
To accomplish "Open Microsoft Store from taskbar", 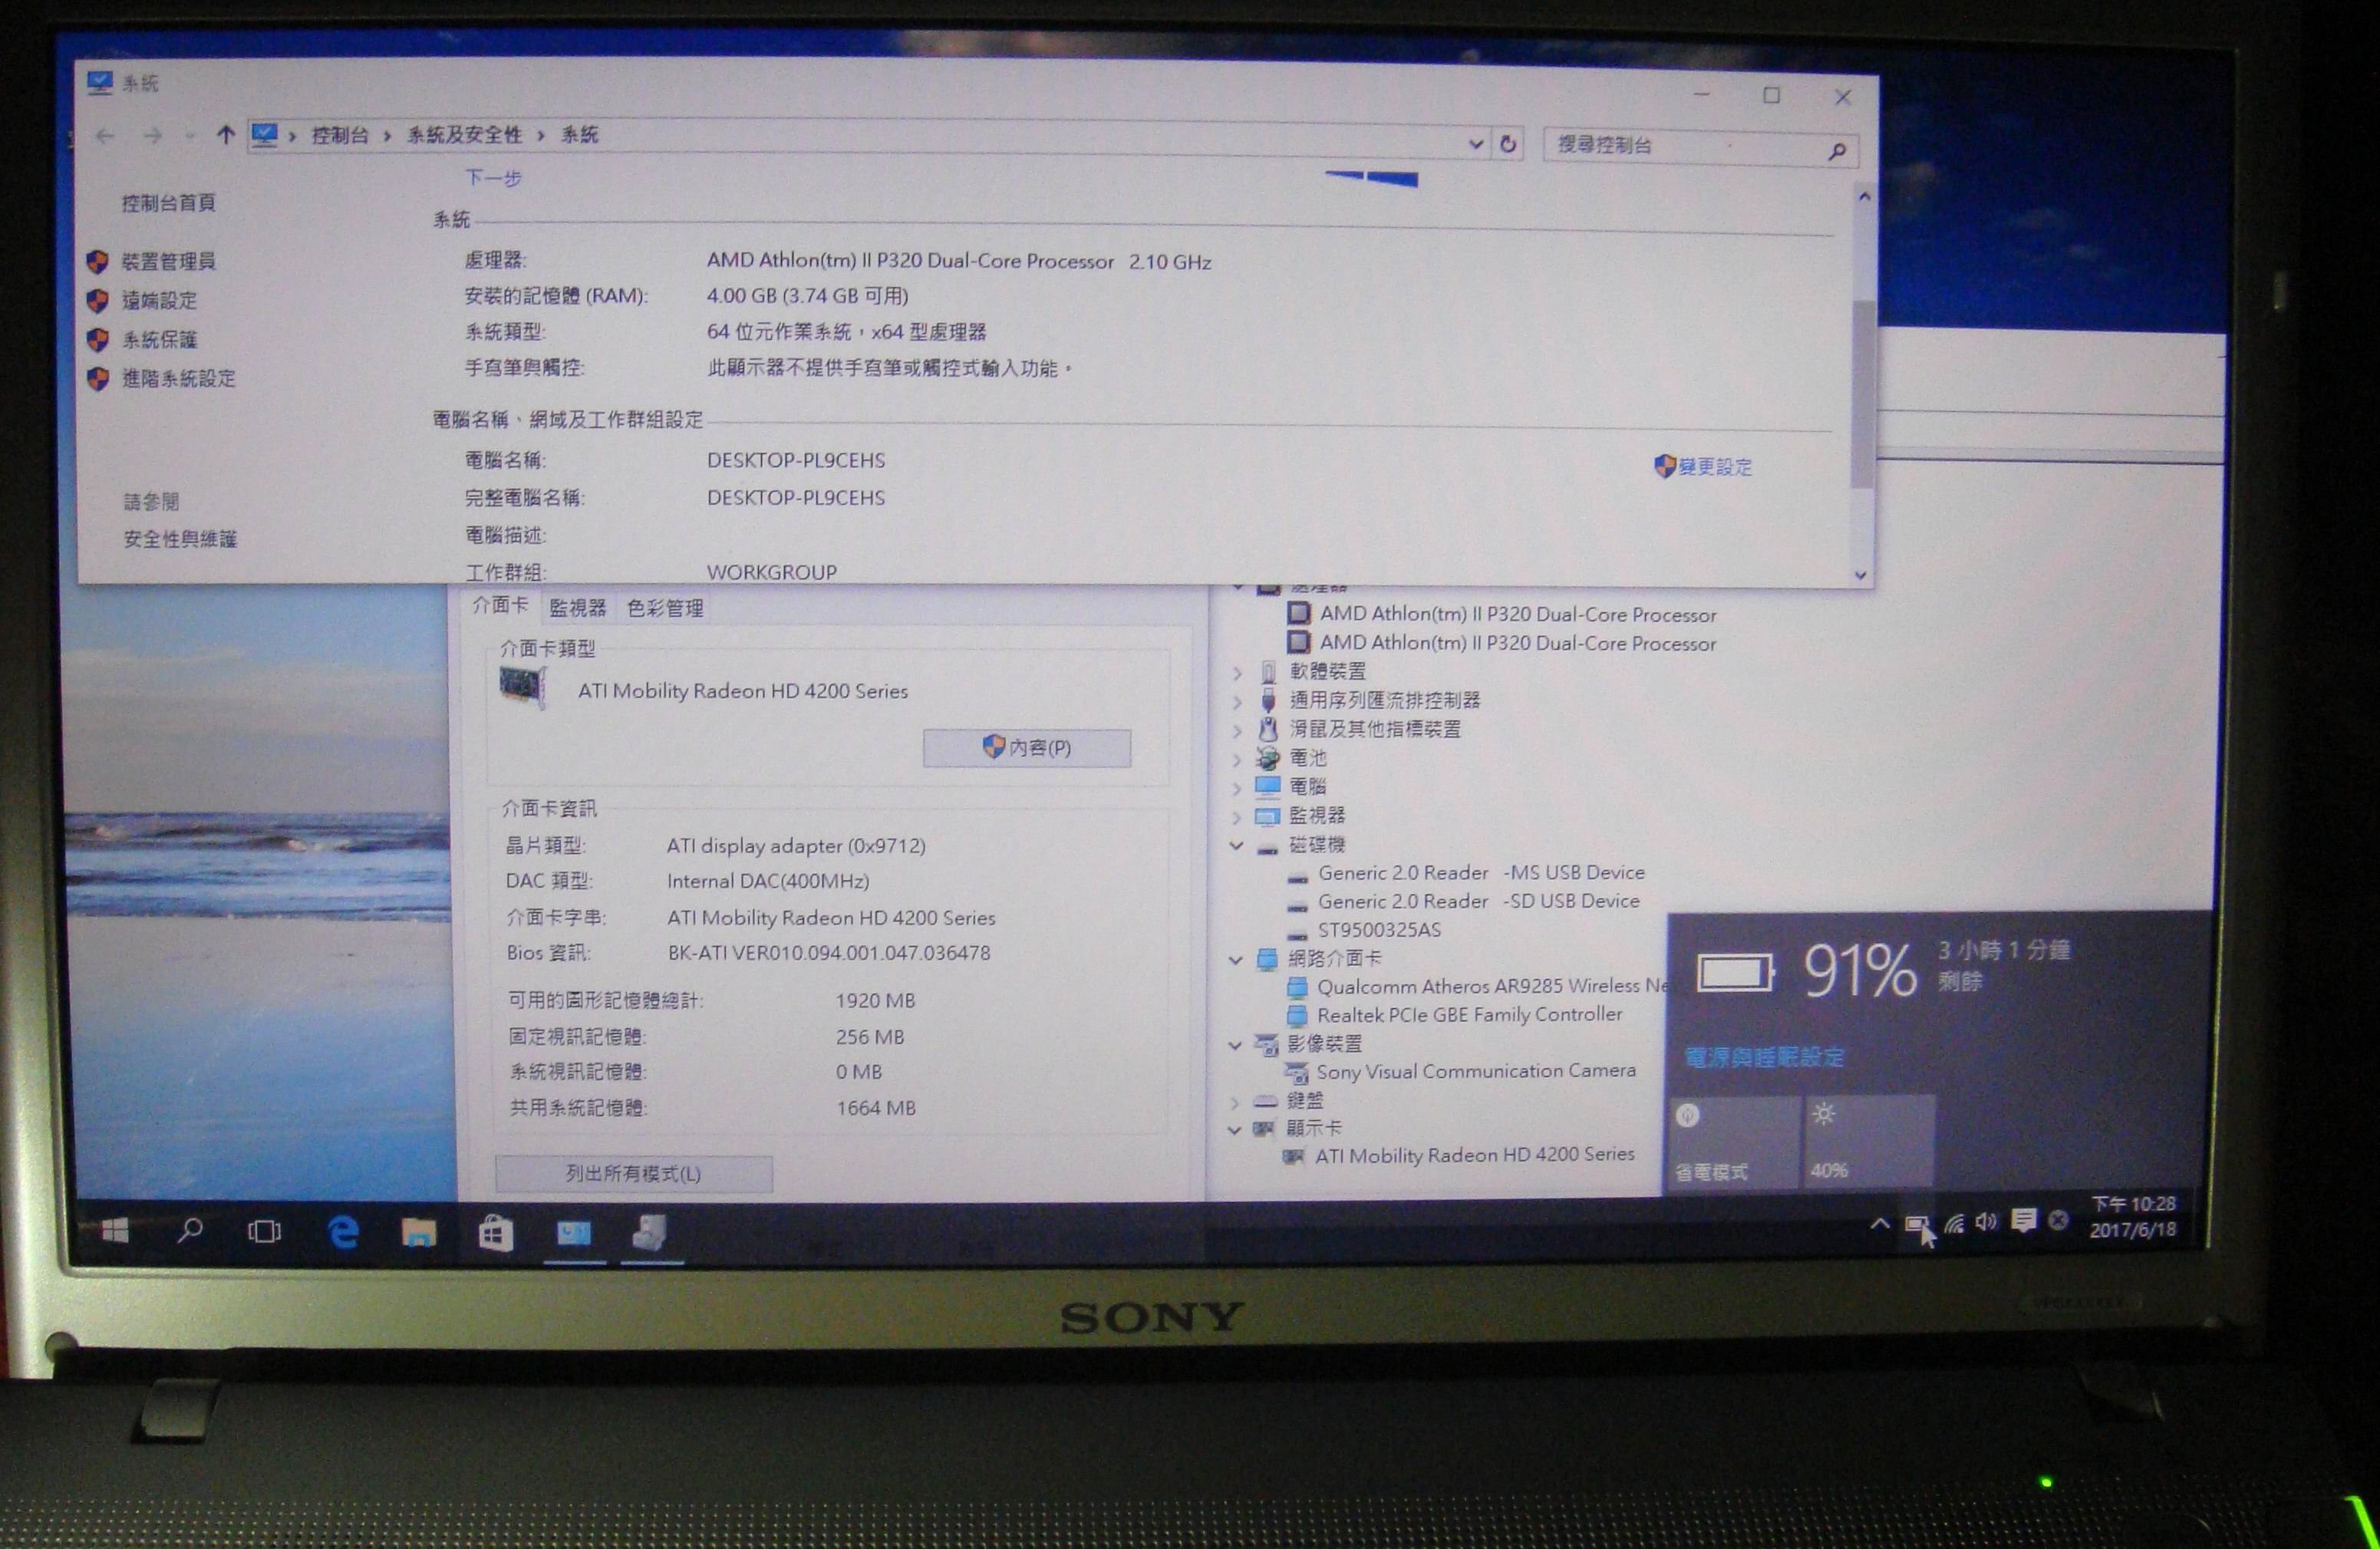I will [495, 1234].
